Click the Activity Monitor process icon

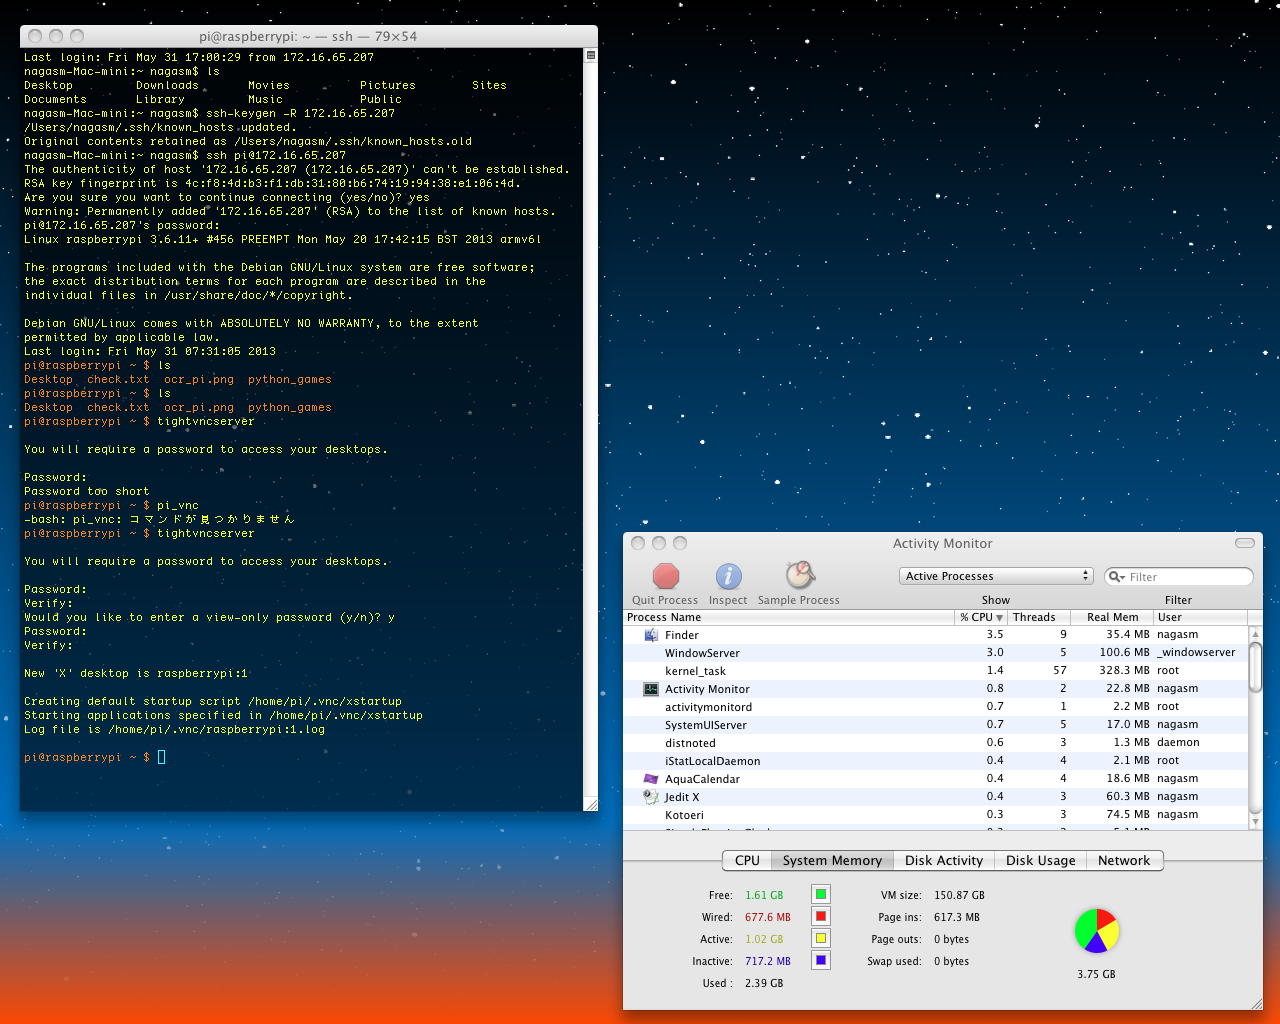point(651,689)
